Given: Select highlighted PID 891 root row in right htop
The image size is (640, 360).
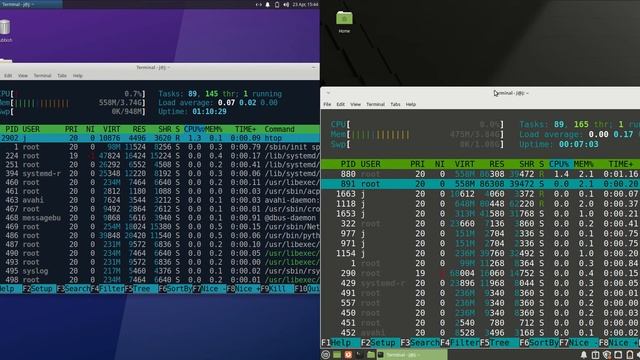Looking at the screenshot, I should 480,184.
